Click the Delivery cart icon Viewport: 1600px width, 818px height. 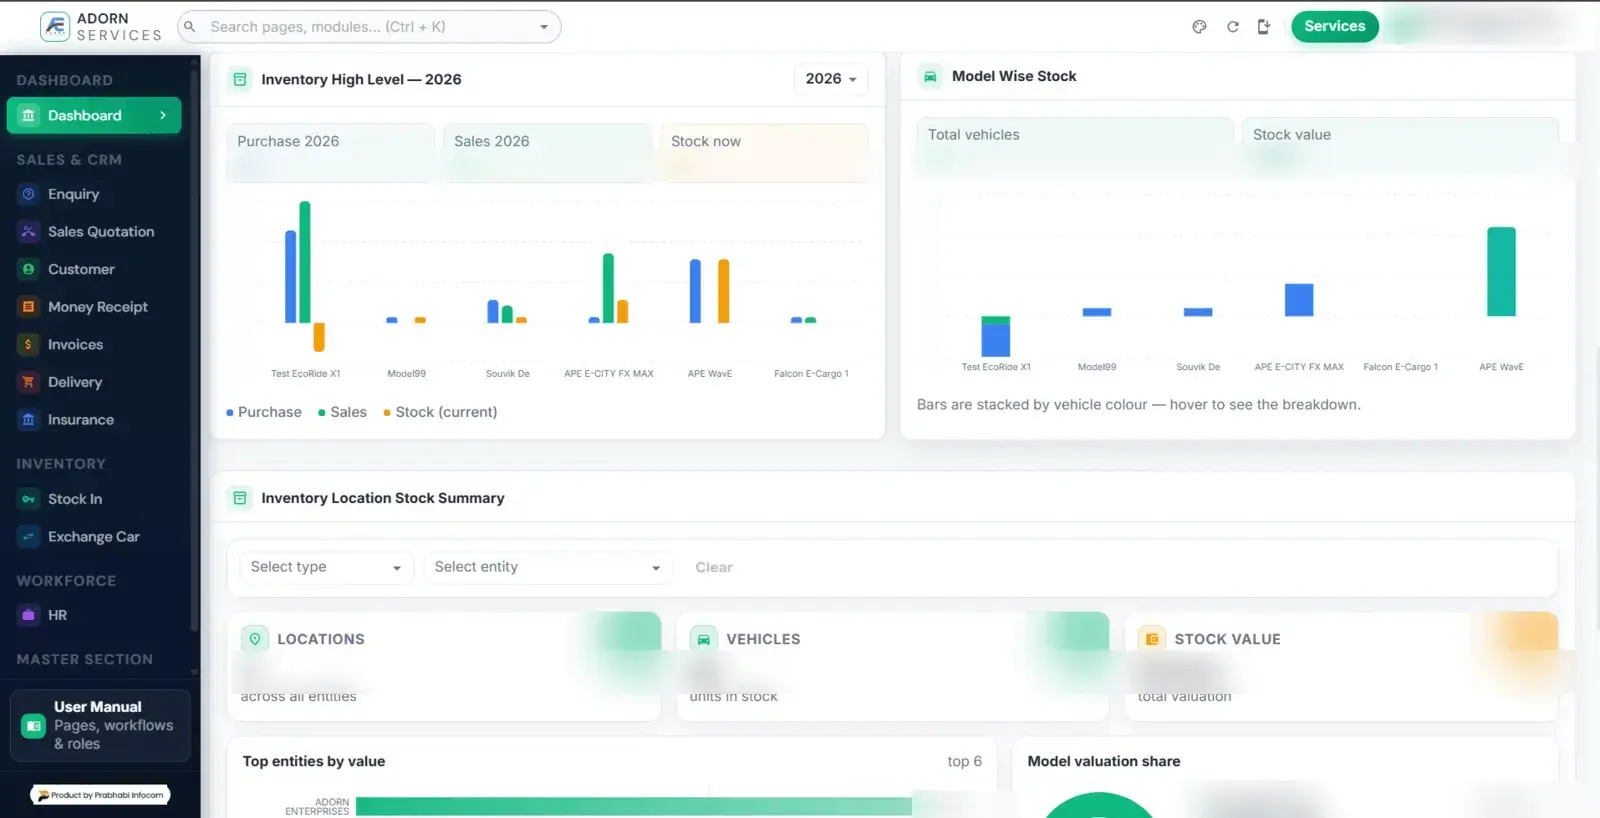coord(28,382)
